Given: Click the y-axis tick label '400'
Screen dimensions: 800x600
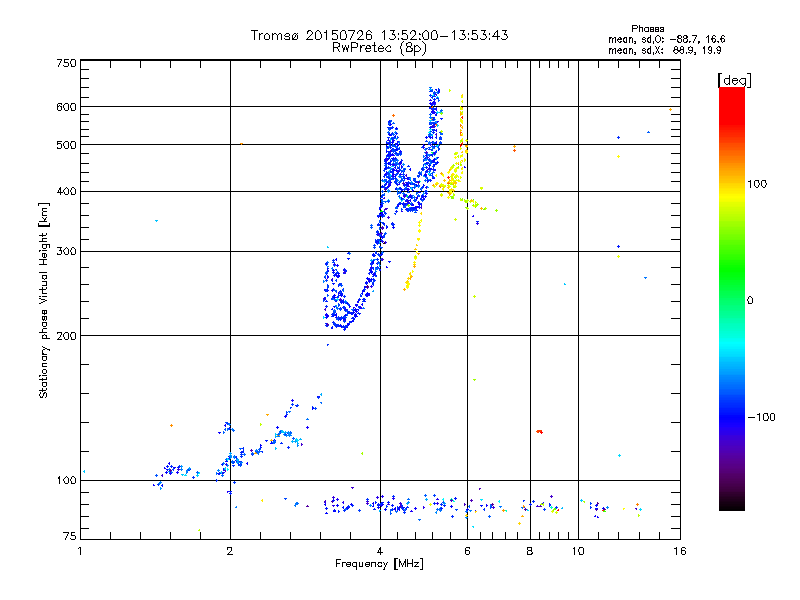Looking at the screenshot, I should point(66,191).
